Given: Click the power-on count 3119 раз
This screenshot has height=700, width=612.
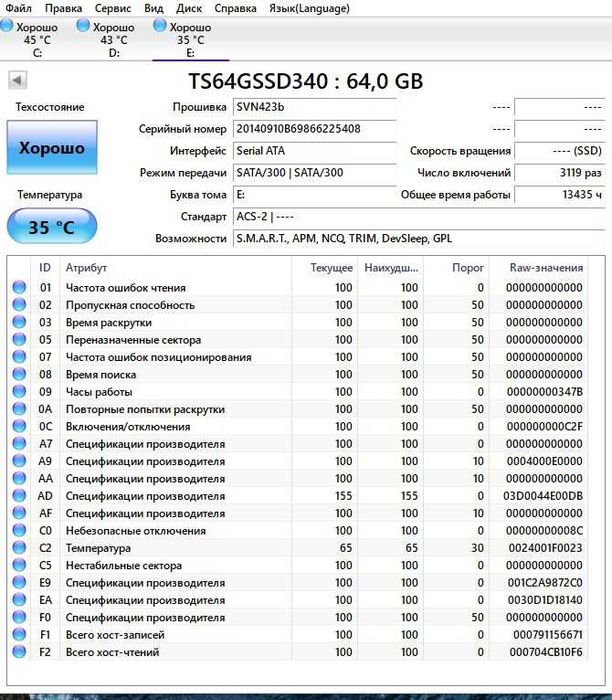Looking at the screenshot, I should (559, 173).
